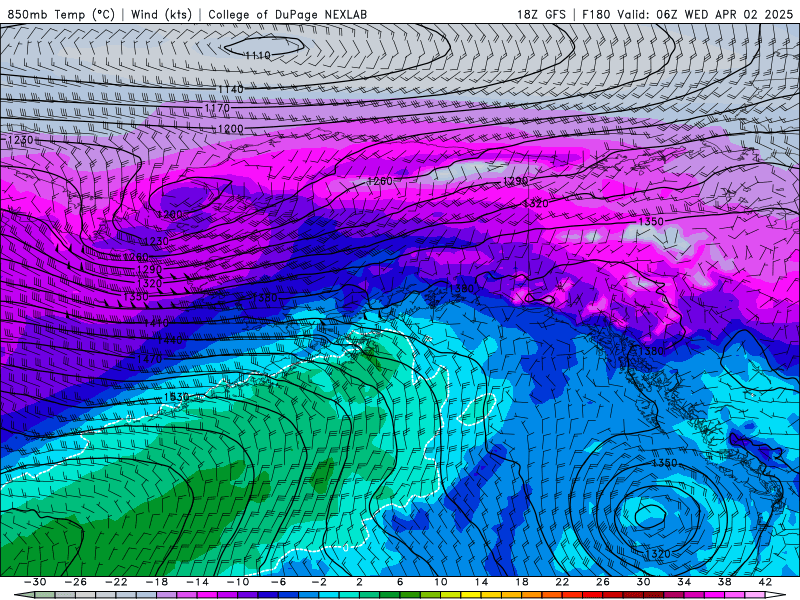Click the −10 color bar tick label
Screen dimensions: 800x600
point(238,582)
